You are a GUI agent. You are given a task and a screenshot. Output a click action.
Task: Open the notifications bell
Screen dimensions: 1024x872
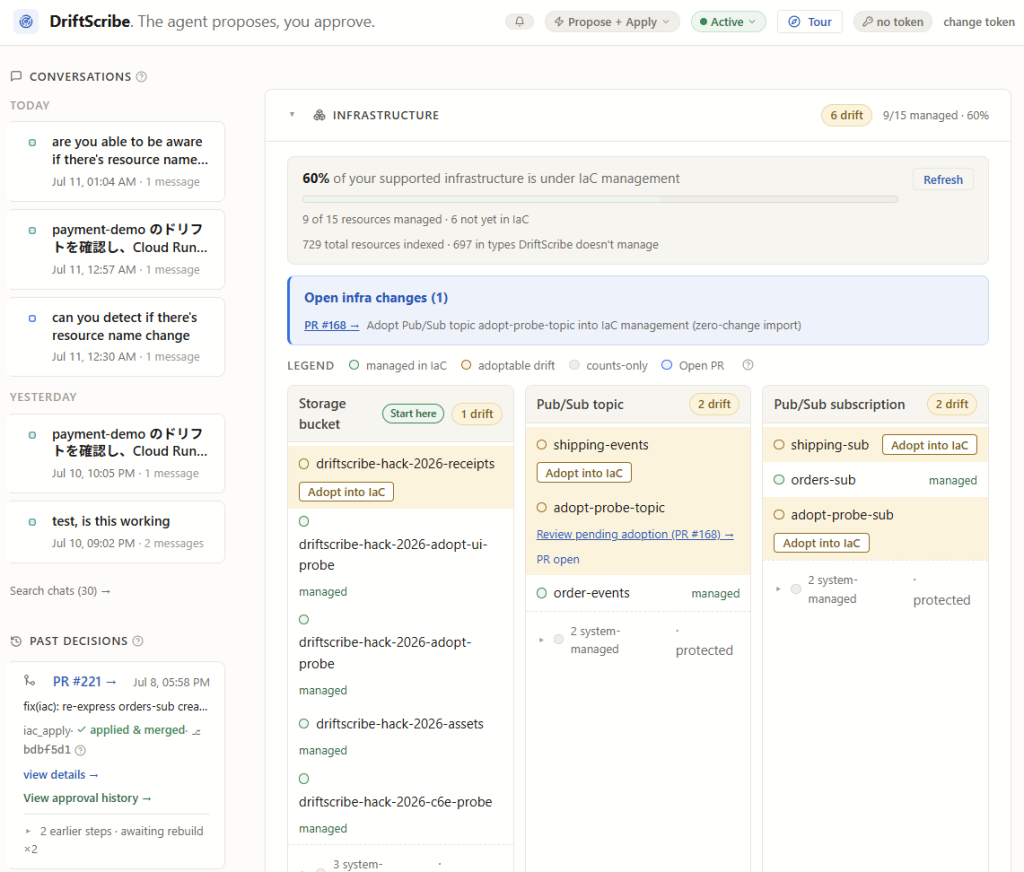click(x=519, y=22)
